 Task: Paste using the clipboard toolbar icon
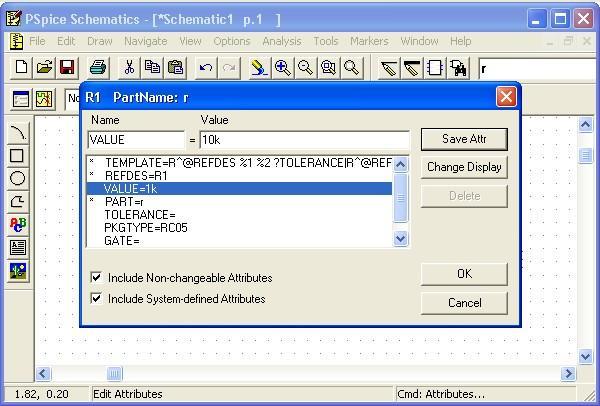[x=175, y=68]
